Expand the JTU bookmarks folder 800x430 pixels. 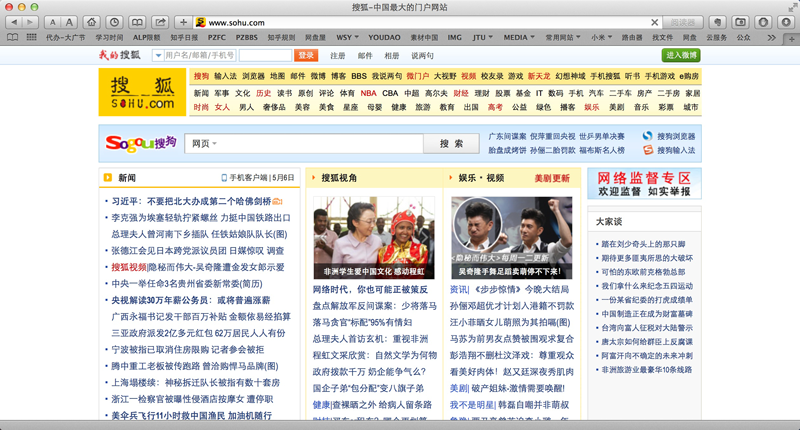coord(482,37)
